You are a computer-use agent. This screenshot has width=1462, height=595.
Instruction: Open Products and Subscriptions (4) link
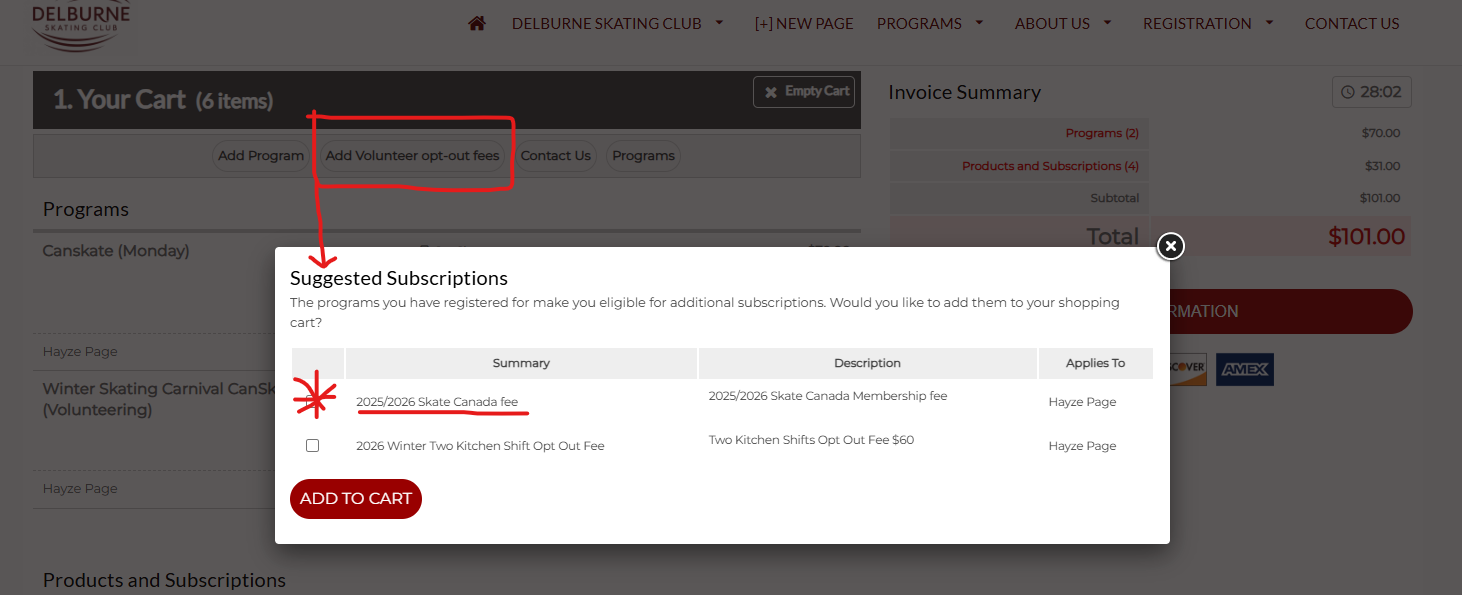pos(1050,166)
